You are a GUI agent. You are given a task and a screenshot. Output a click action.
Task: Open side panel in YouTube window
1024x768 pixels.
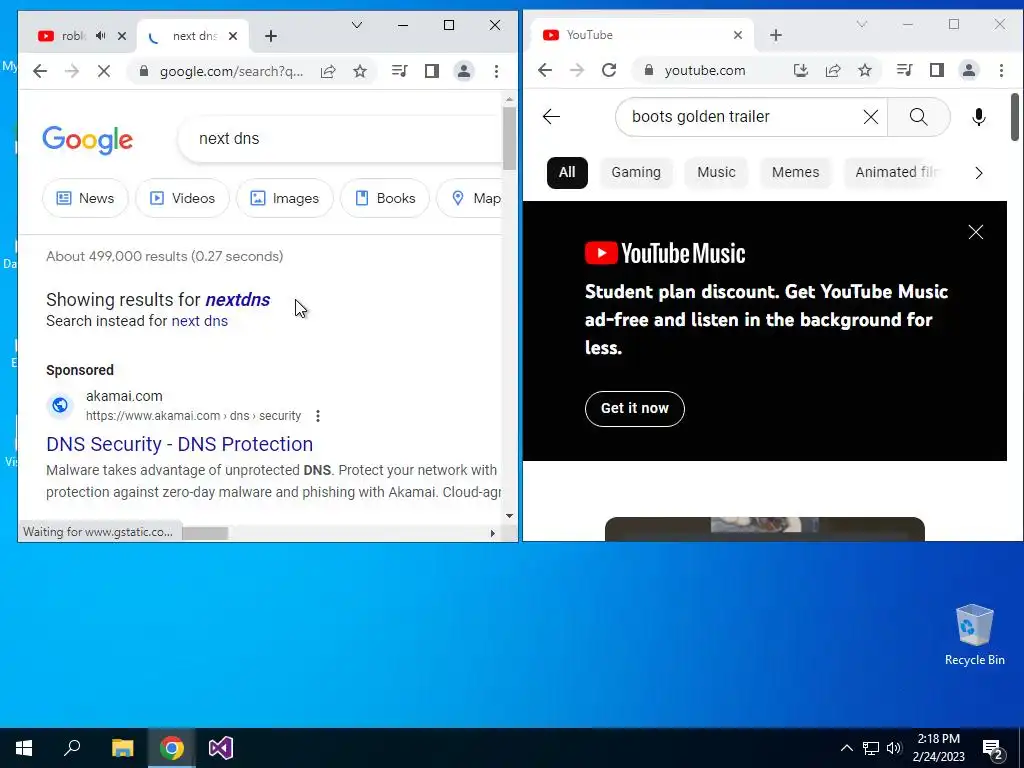pos(936,71)
